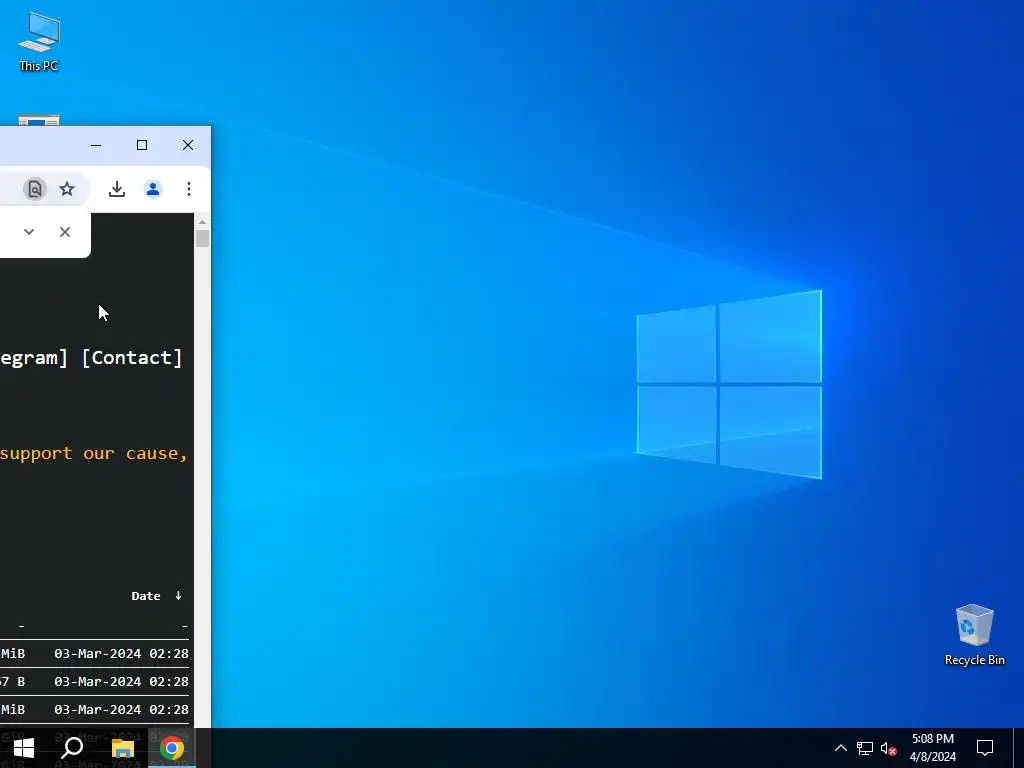Open the notification center icon
This screenshot has width=1024, height=768.
click(x=985, y=748)
